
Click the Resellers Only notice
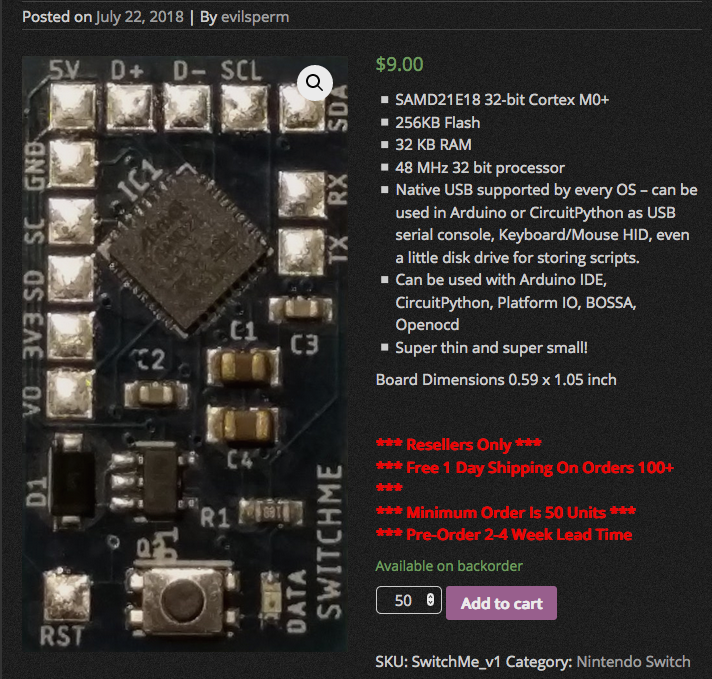click(x=458, y=444)
